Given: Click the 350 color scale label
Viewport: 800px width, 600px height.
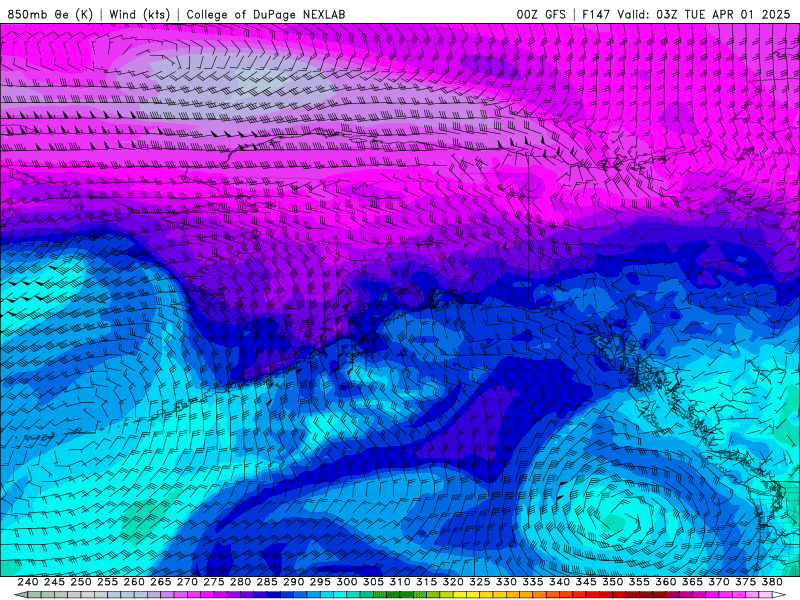Looking at the screenshot, I should (x=612, y=582).
